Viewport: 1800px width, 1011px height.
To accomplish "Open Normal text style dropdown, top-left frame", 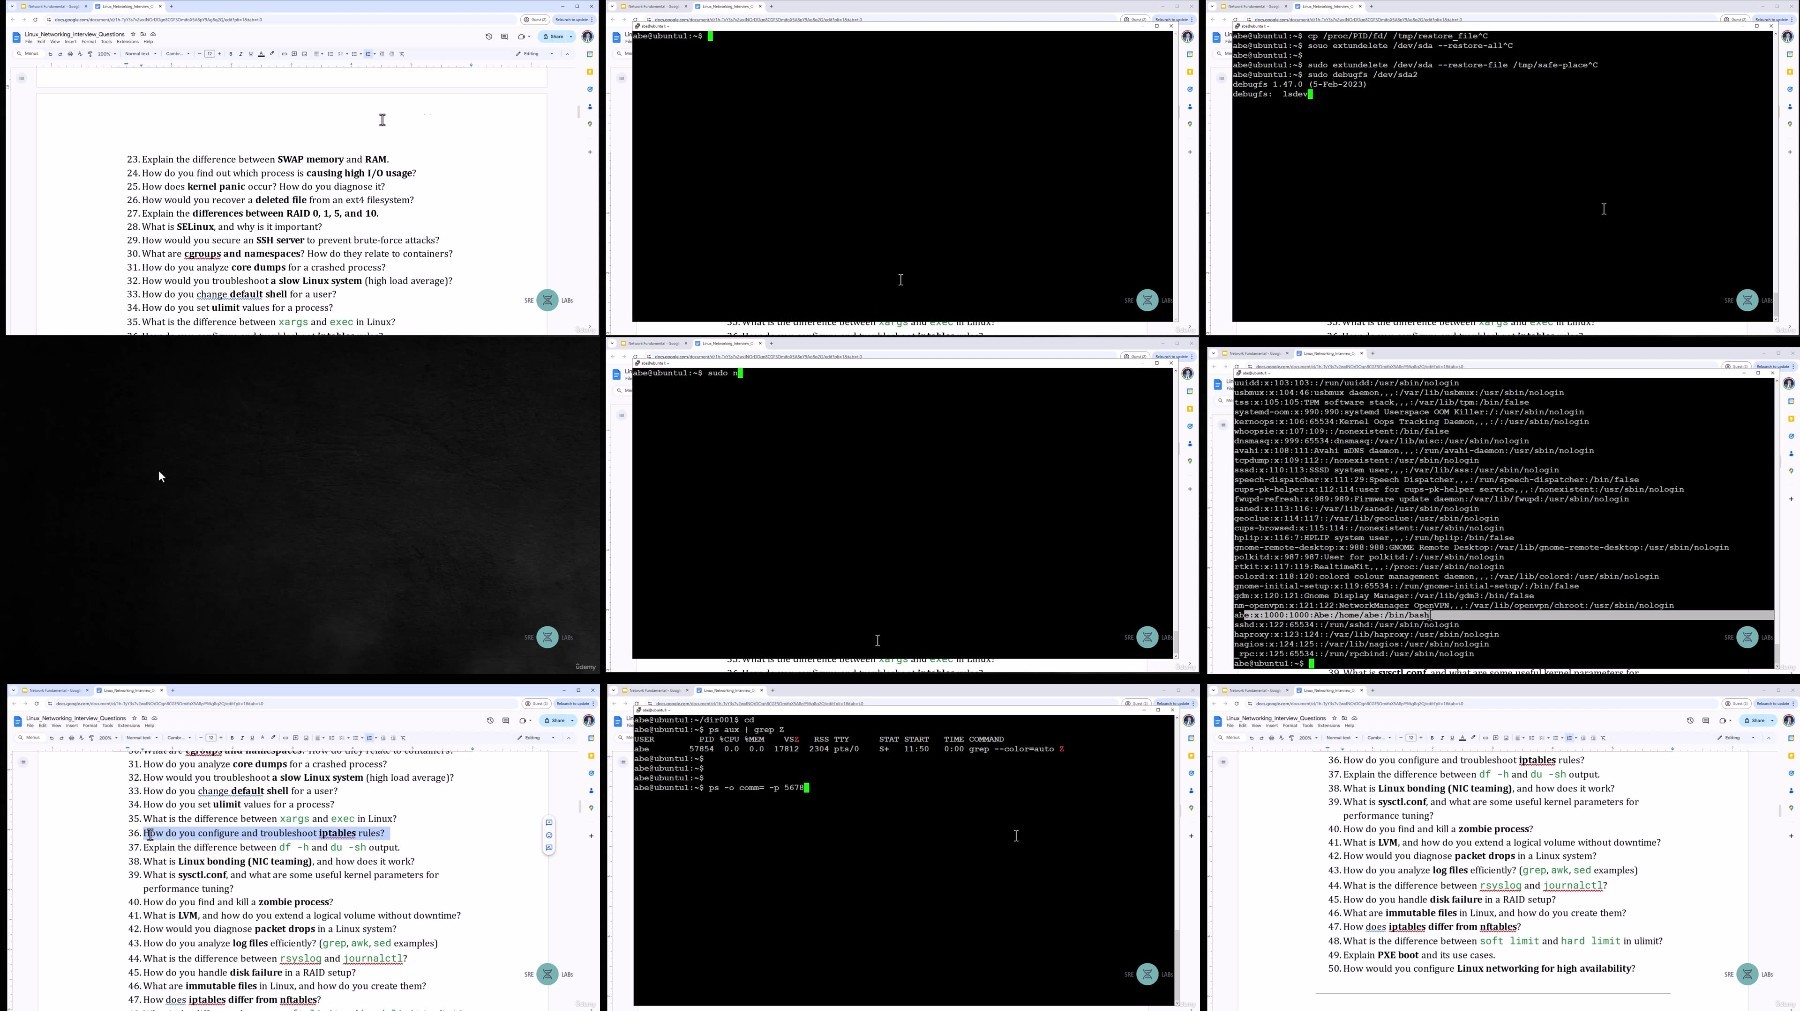I will click(x=140, y=54).
